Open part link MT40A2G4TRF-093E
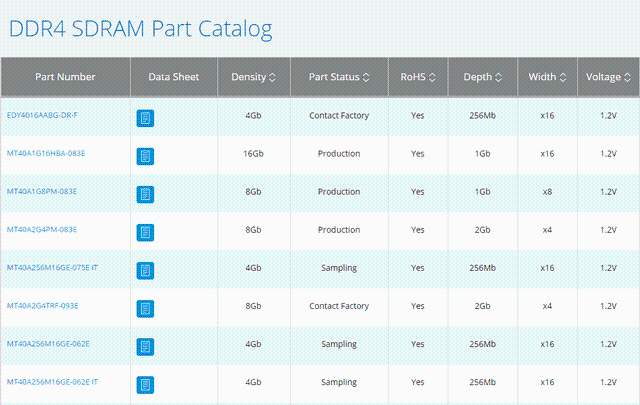 pyautogui.click(x=42, y=306)
